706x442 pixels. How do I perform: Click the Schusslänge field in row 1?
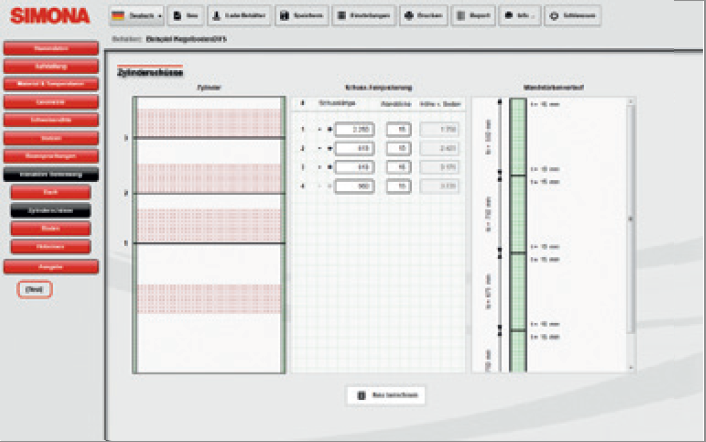tap(354, 129)
